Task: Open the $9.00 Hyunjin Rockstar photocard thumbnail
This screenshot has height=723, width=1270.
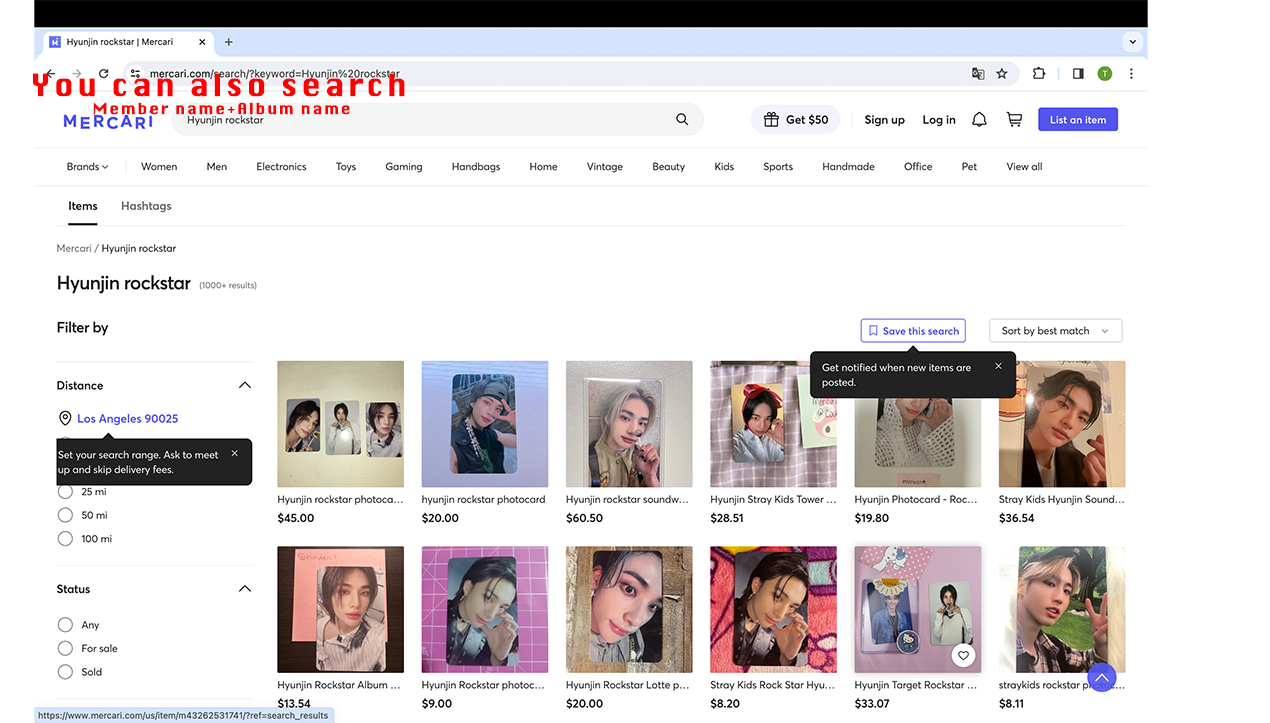Action: (x=485, y=609)
